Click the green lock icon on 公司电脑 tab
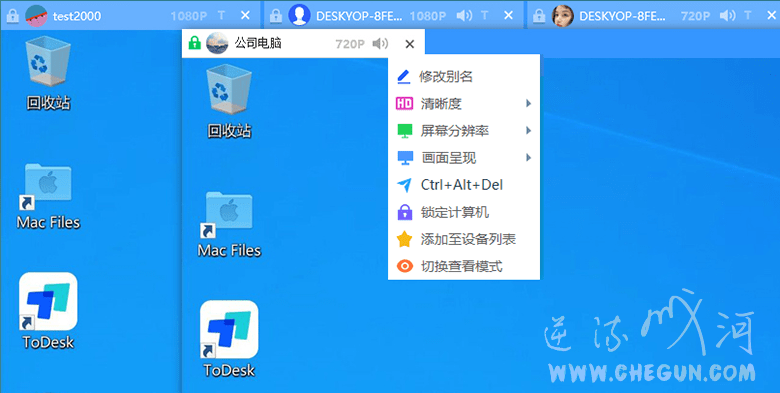This screenshot has width=780, height=393. (195, 44)
